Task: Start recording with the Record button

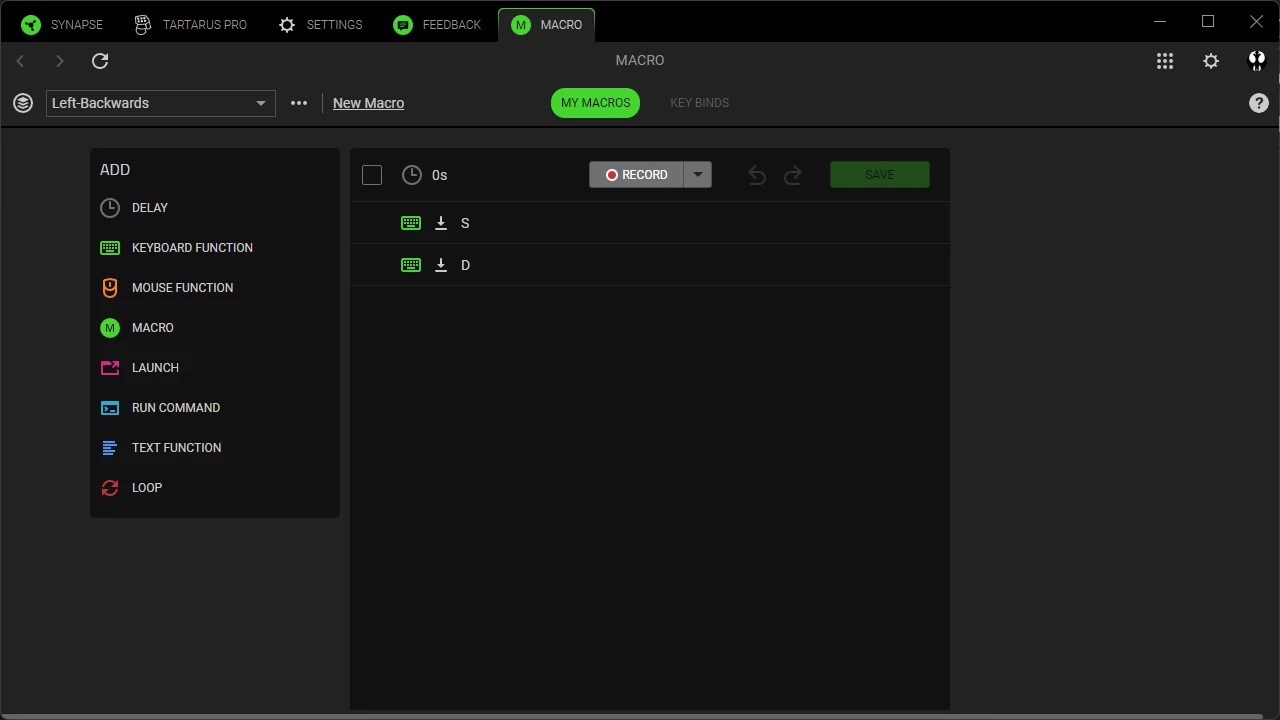Action: (x=636, y=175)
